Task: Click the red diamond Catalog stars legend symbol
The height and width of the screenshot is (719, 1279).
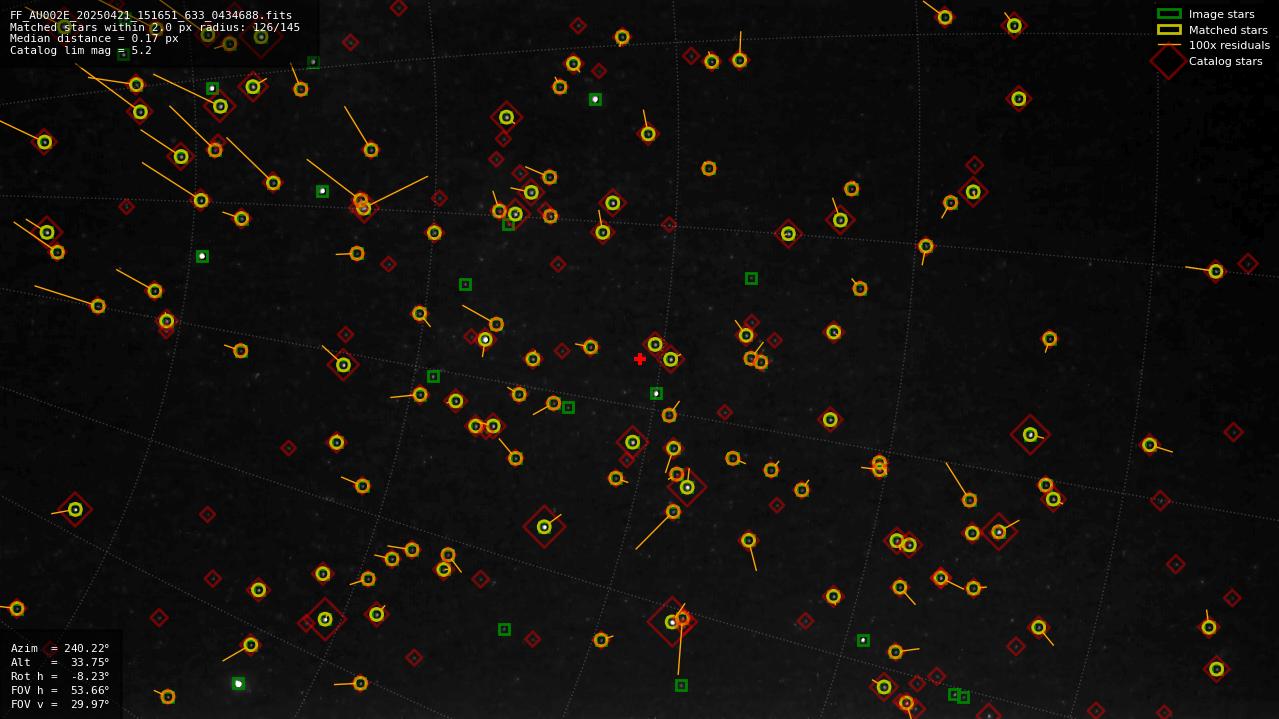Action: tap(1168, 61)
